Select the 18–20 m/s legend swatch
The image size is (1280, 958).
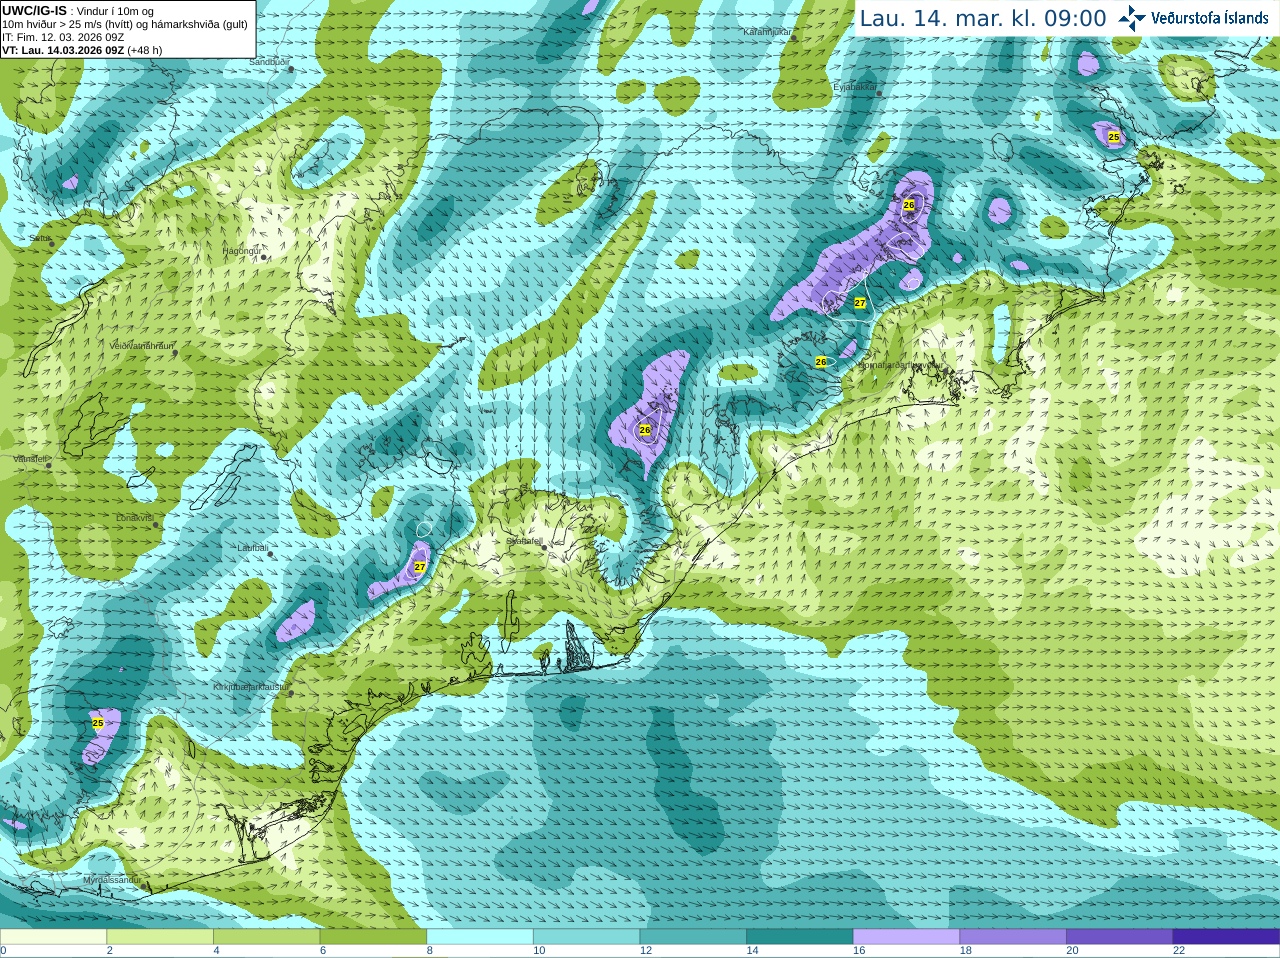(x=1013, y=937)
